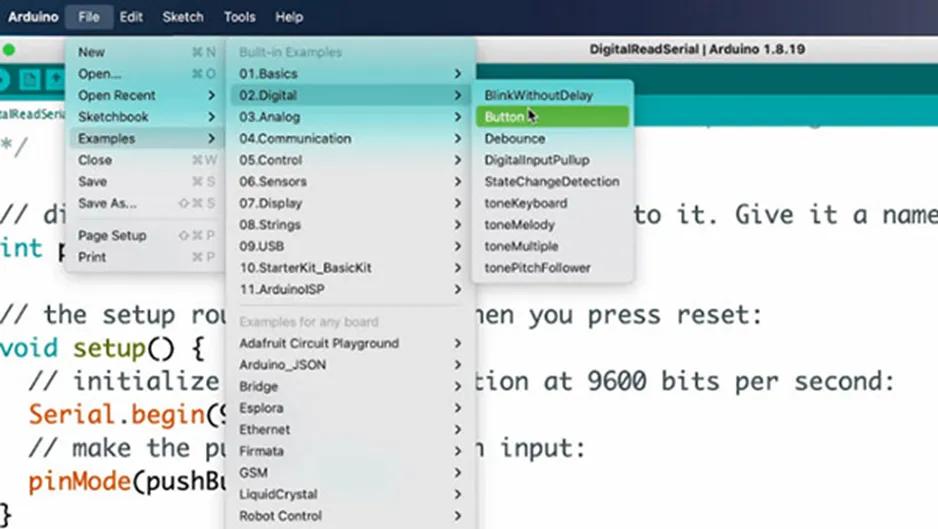This screenshot has height=529, width=938.
Task: Choose Save in the File menu
Action: pyautogui.click(x=146, y=181)
